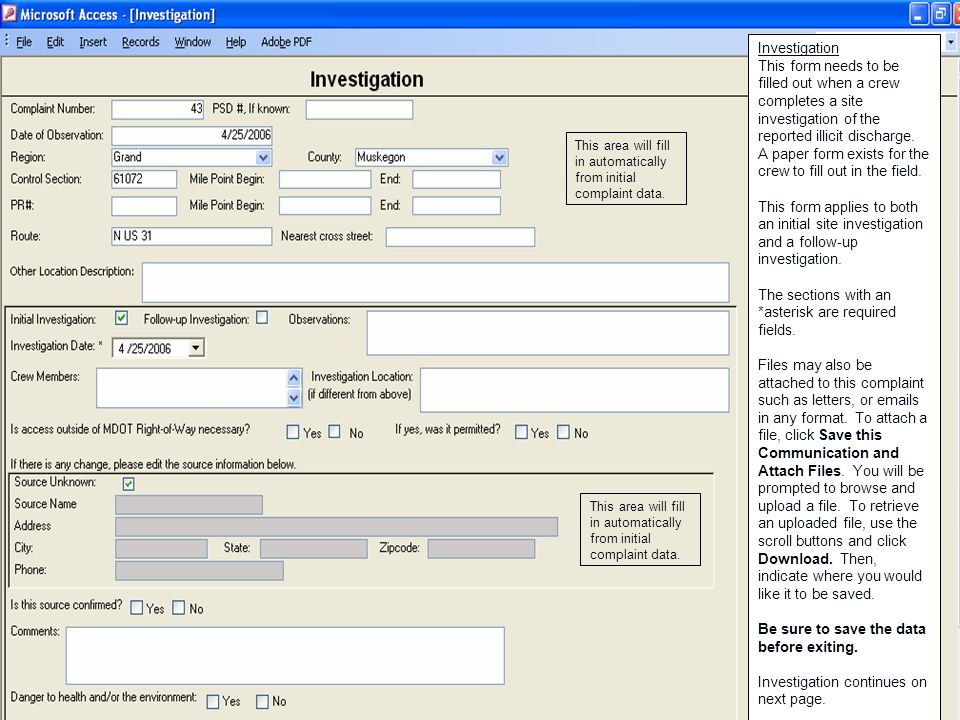960x720 pixels.
Task: Click the Source Name field
Action: point(189,504)
